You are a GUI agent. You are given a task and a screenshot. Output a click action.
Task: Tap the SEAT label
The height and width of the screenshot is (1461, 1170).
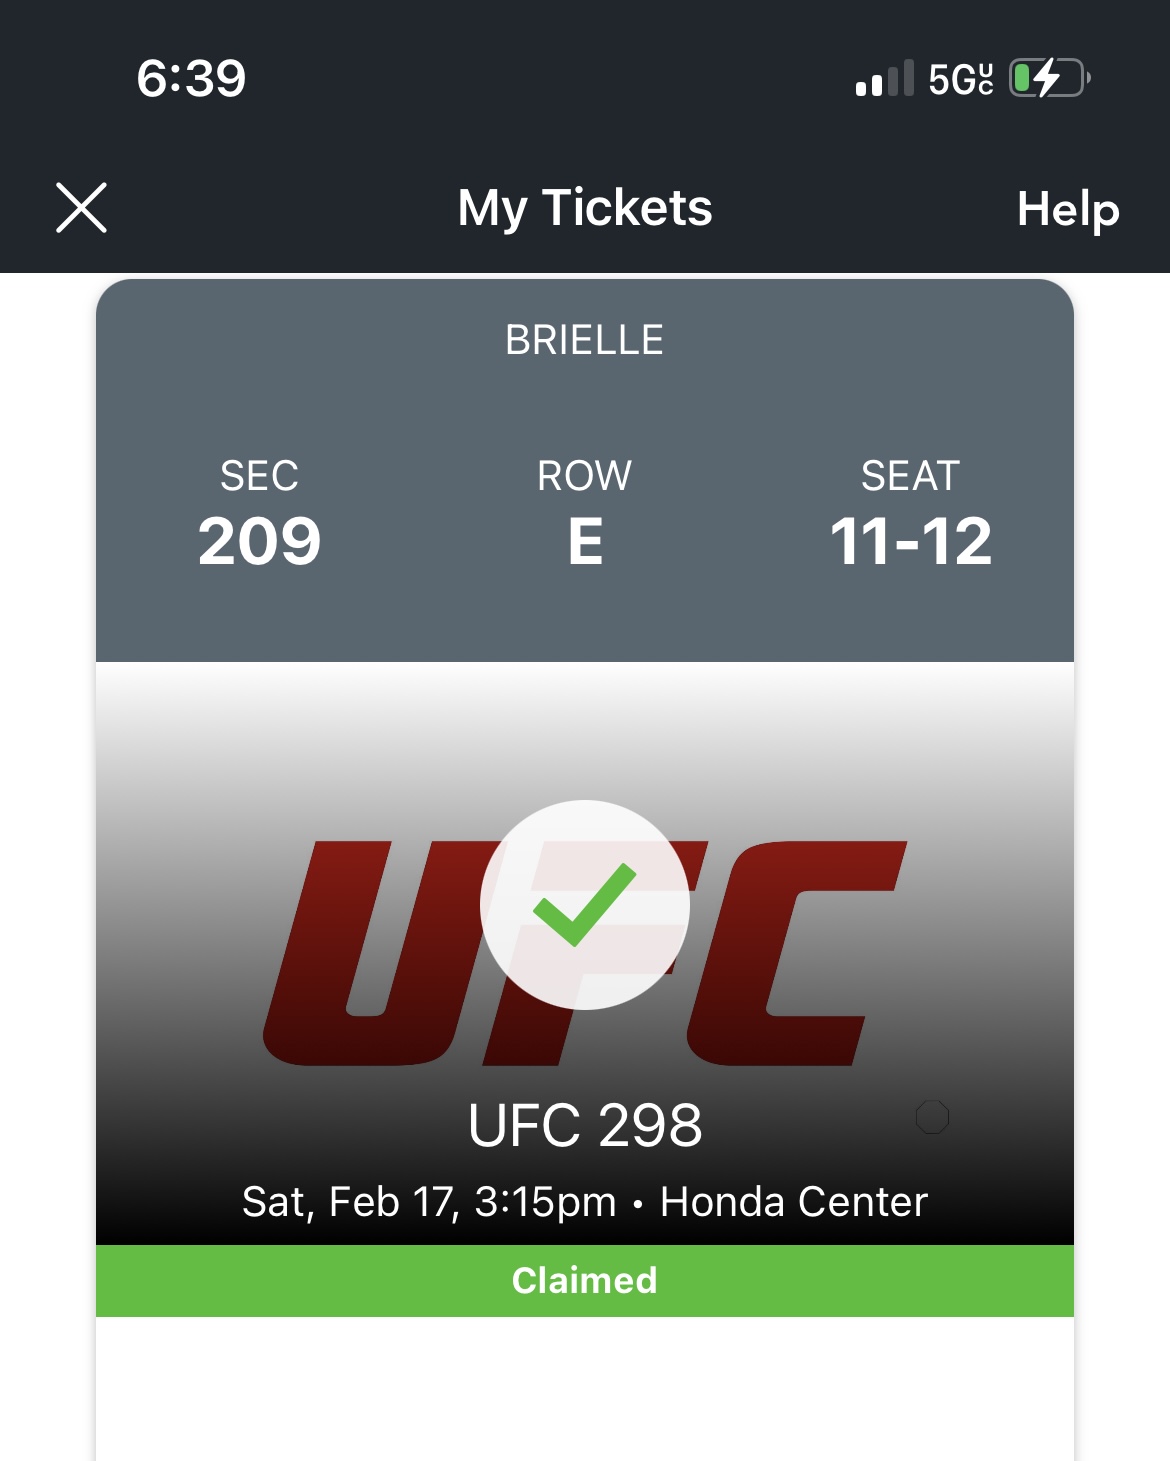tap(911, 476)
